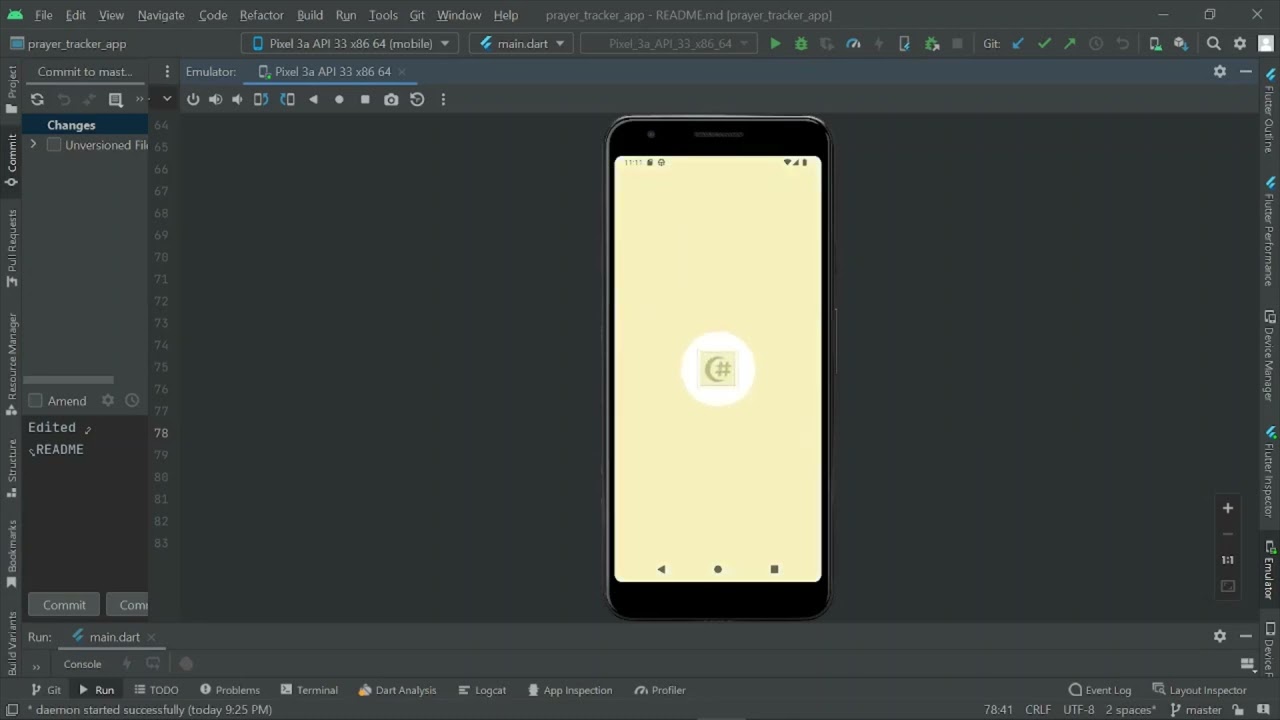The height and width of the screenshot is (720, 1280).
Task: Set emulator zoom to 1:1
Action: click(x=1228, y=560)
